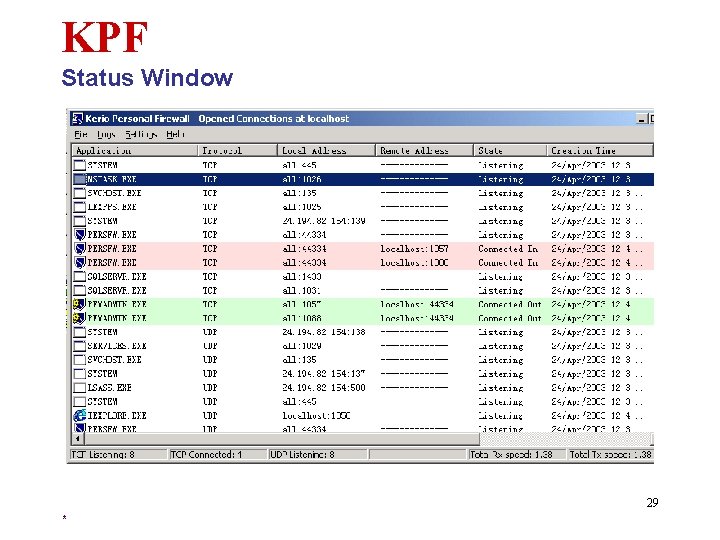Select the MSTASK.EXE row name
This screenshot has width=720, height=540.
click(x=112, y=179)
